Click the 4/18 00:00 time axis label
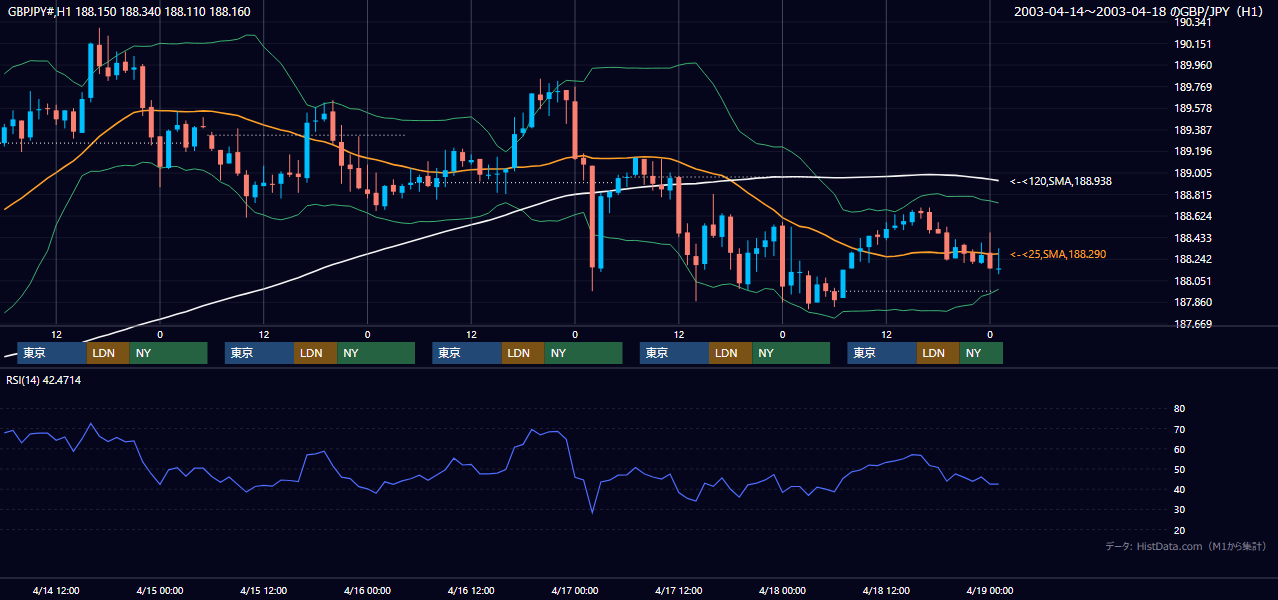The width and height of the screenshot is (1278, 600). [x=782, y=590]
